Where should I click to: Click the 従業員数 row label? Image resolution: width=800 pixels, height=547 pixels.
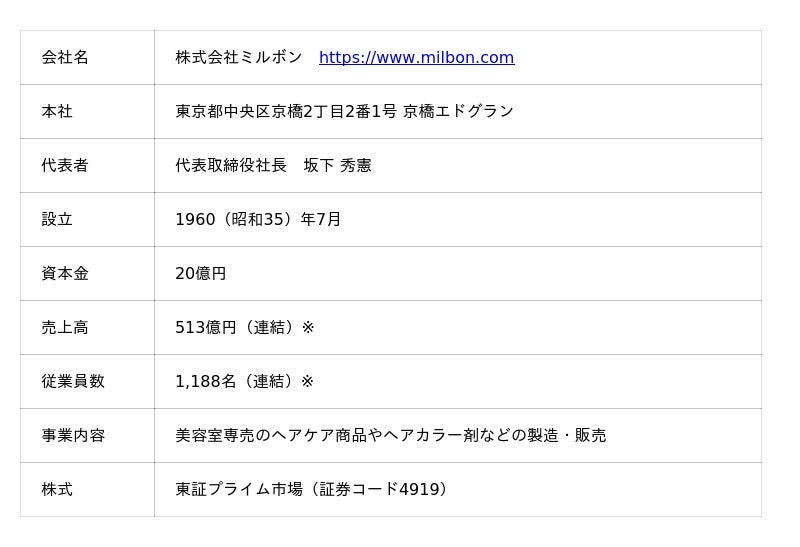(73, 382)
